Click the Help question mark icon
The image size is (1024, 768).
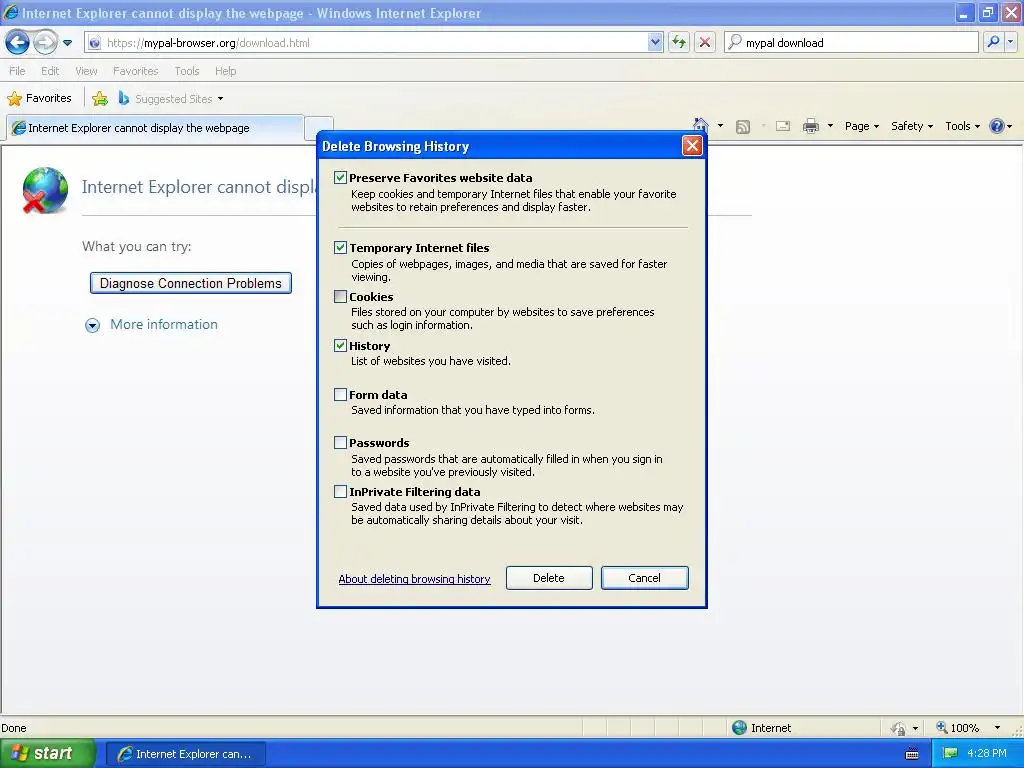click(997, 126)
